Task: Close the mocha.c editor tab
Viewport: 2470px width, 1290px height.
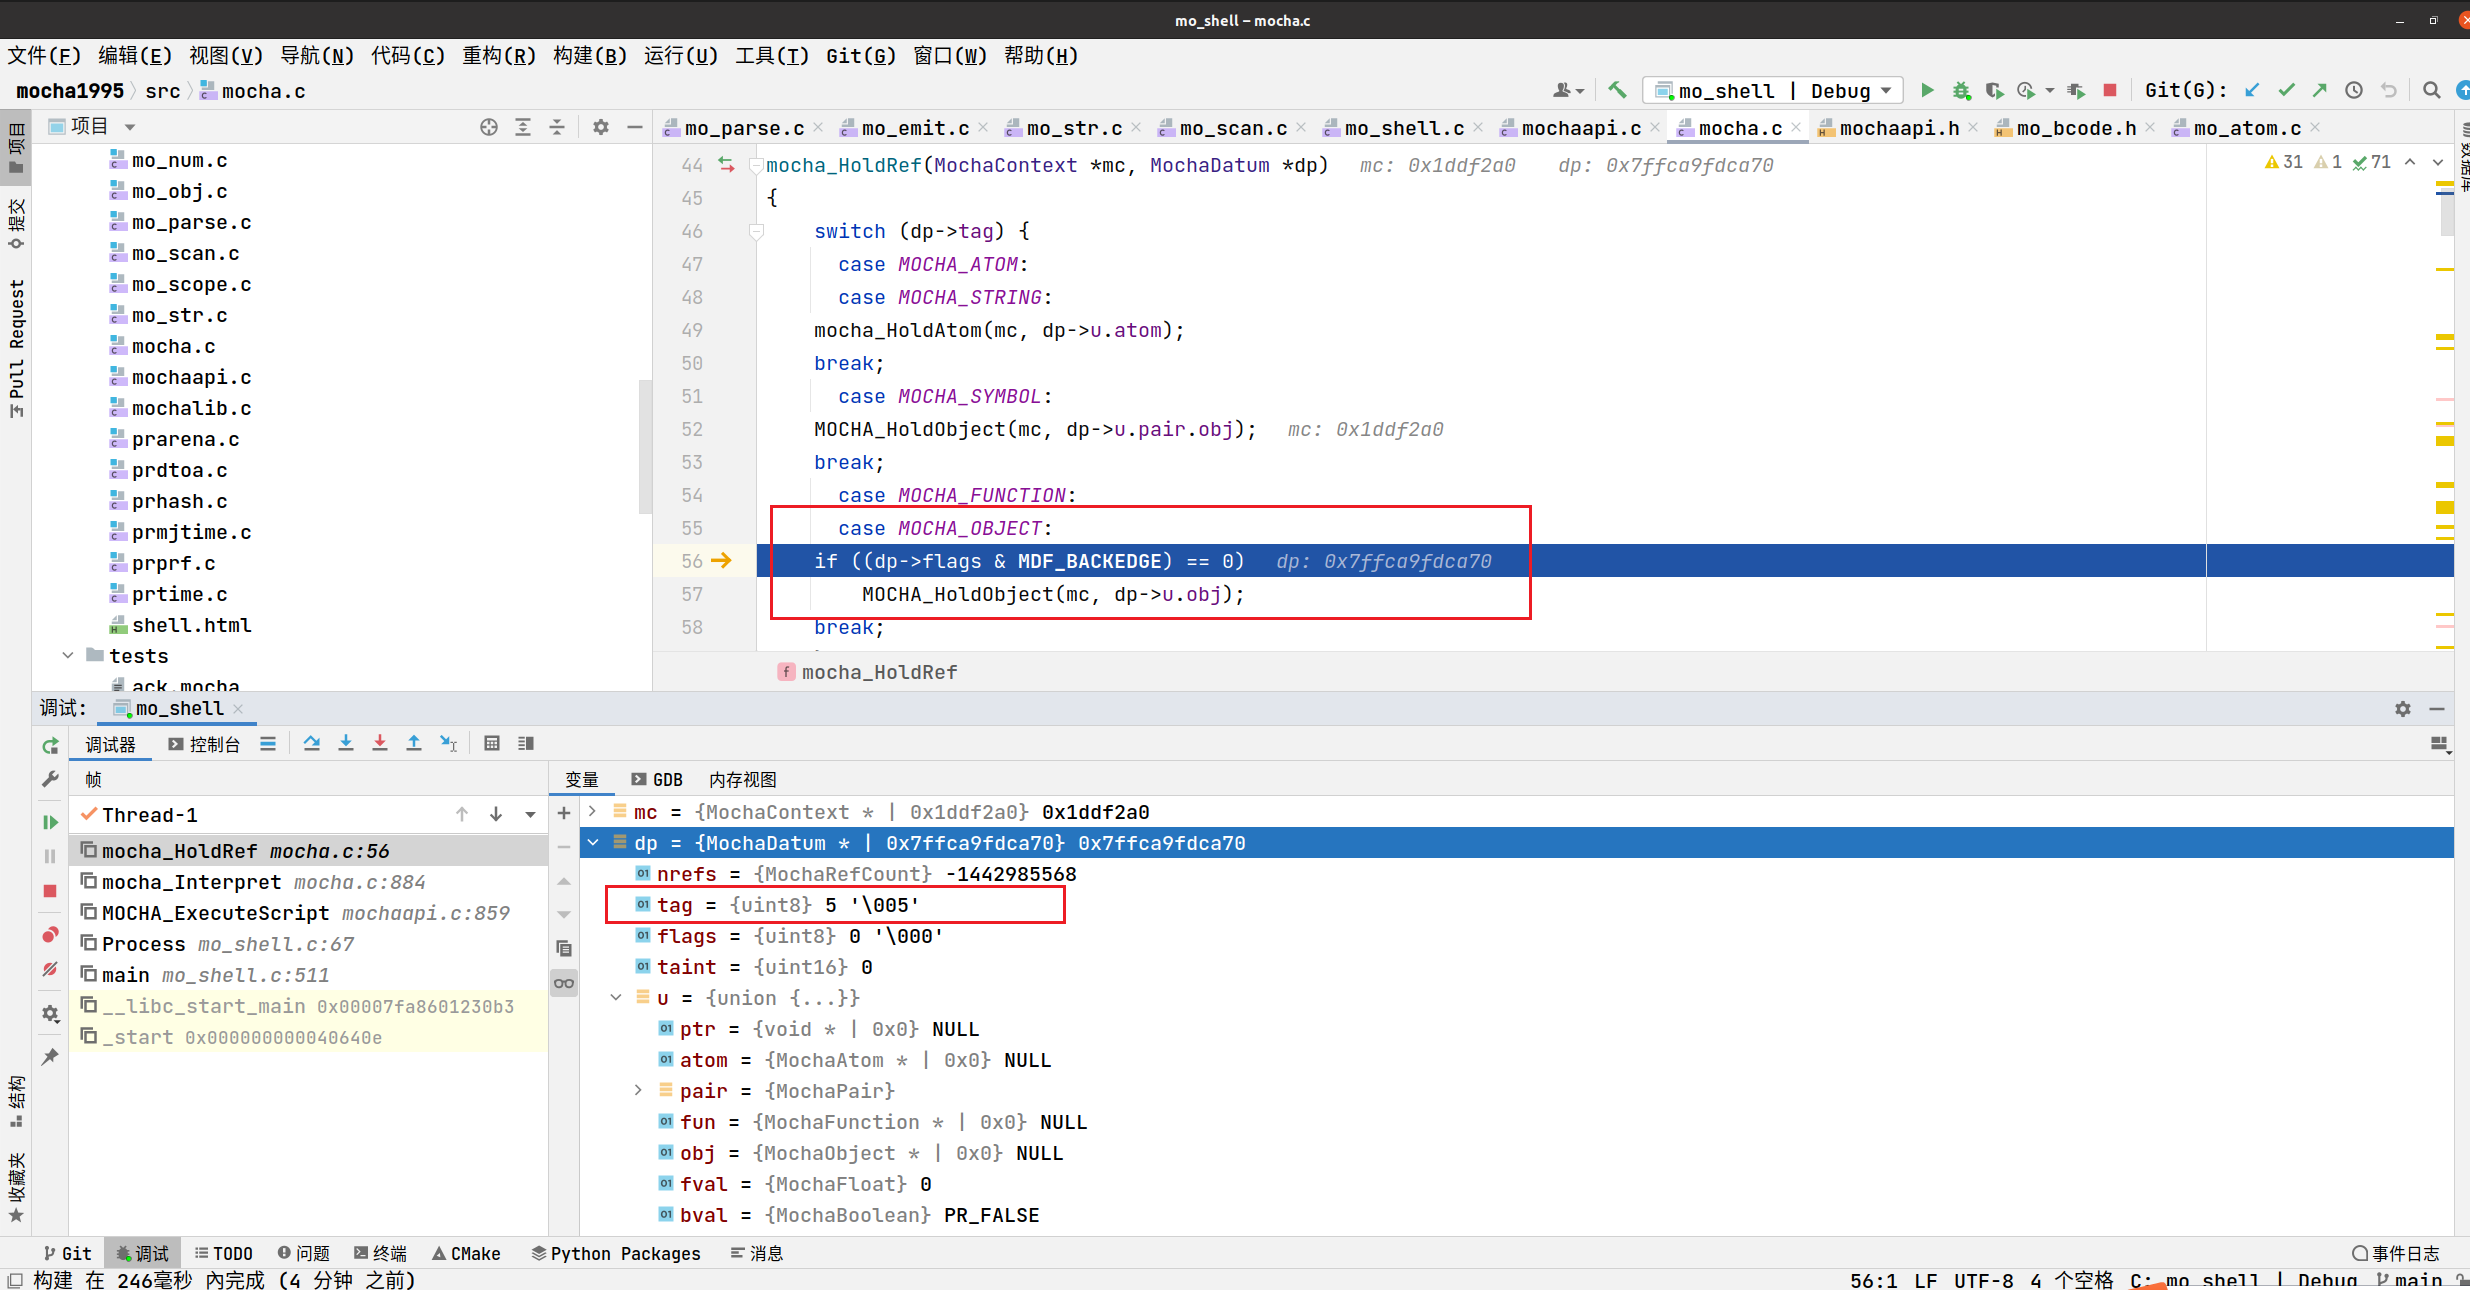Action: (x=1796, y=128)
